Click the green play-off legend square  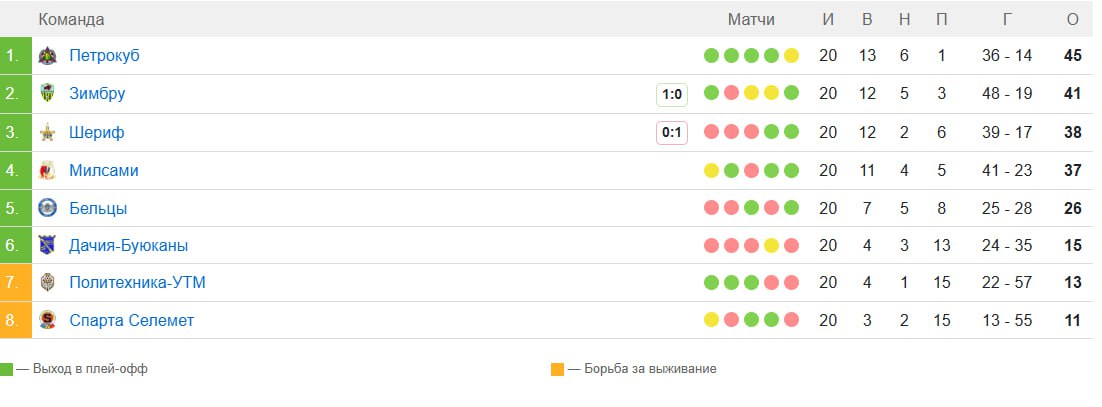7,369
